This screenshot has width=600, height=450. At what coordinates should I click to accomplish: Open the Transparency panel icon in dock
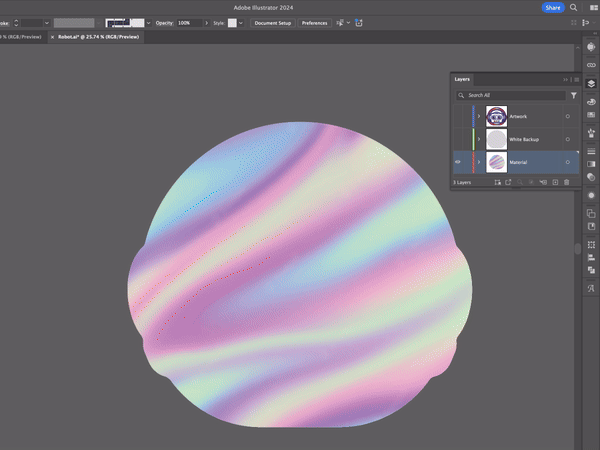tap(591, 177)
